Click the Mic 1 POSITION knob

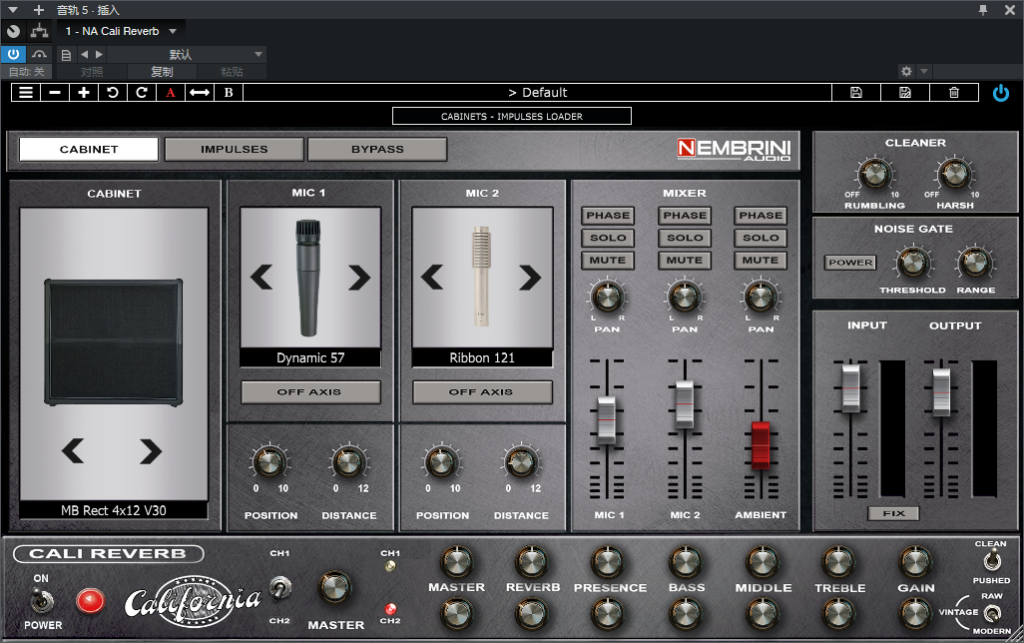[269, 462]
